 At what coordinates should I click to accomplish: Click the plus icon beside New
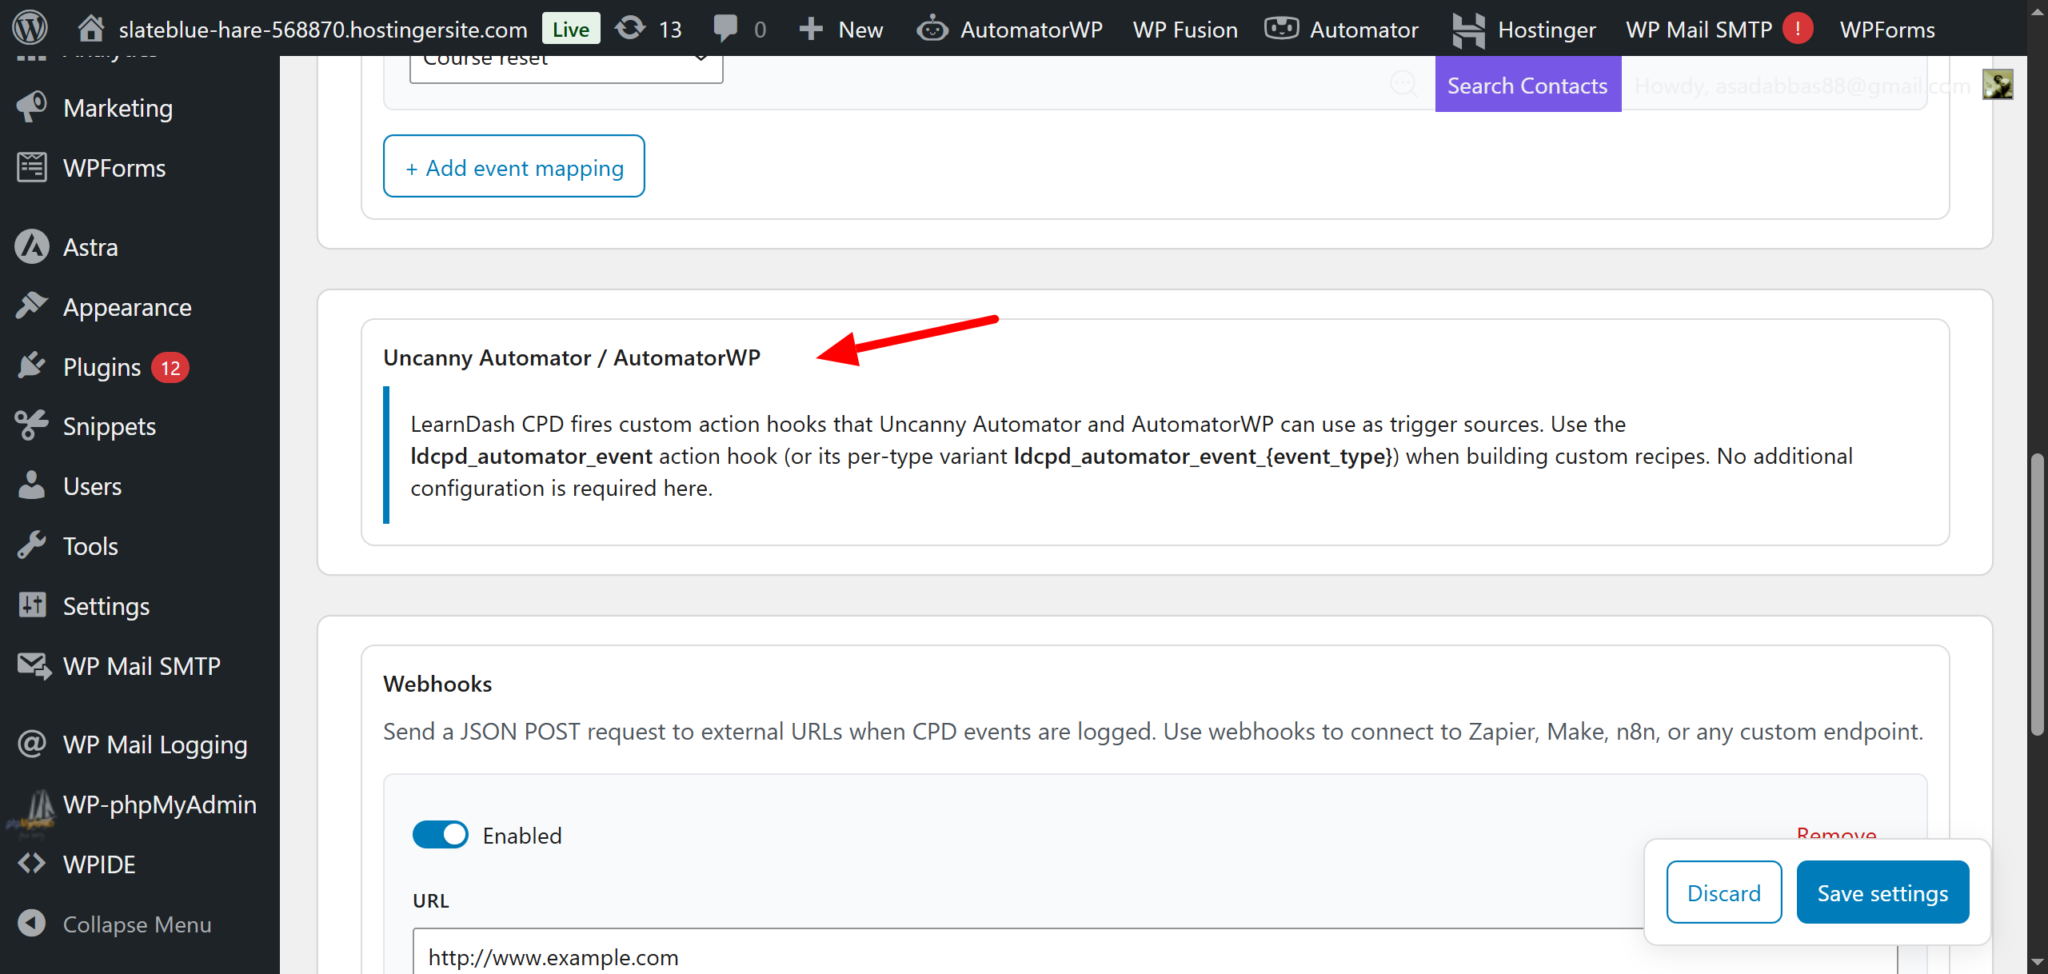[811, 29]
